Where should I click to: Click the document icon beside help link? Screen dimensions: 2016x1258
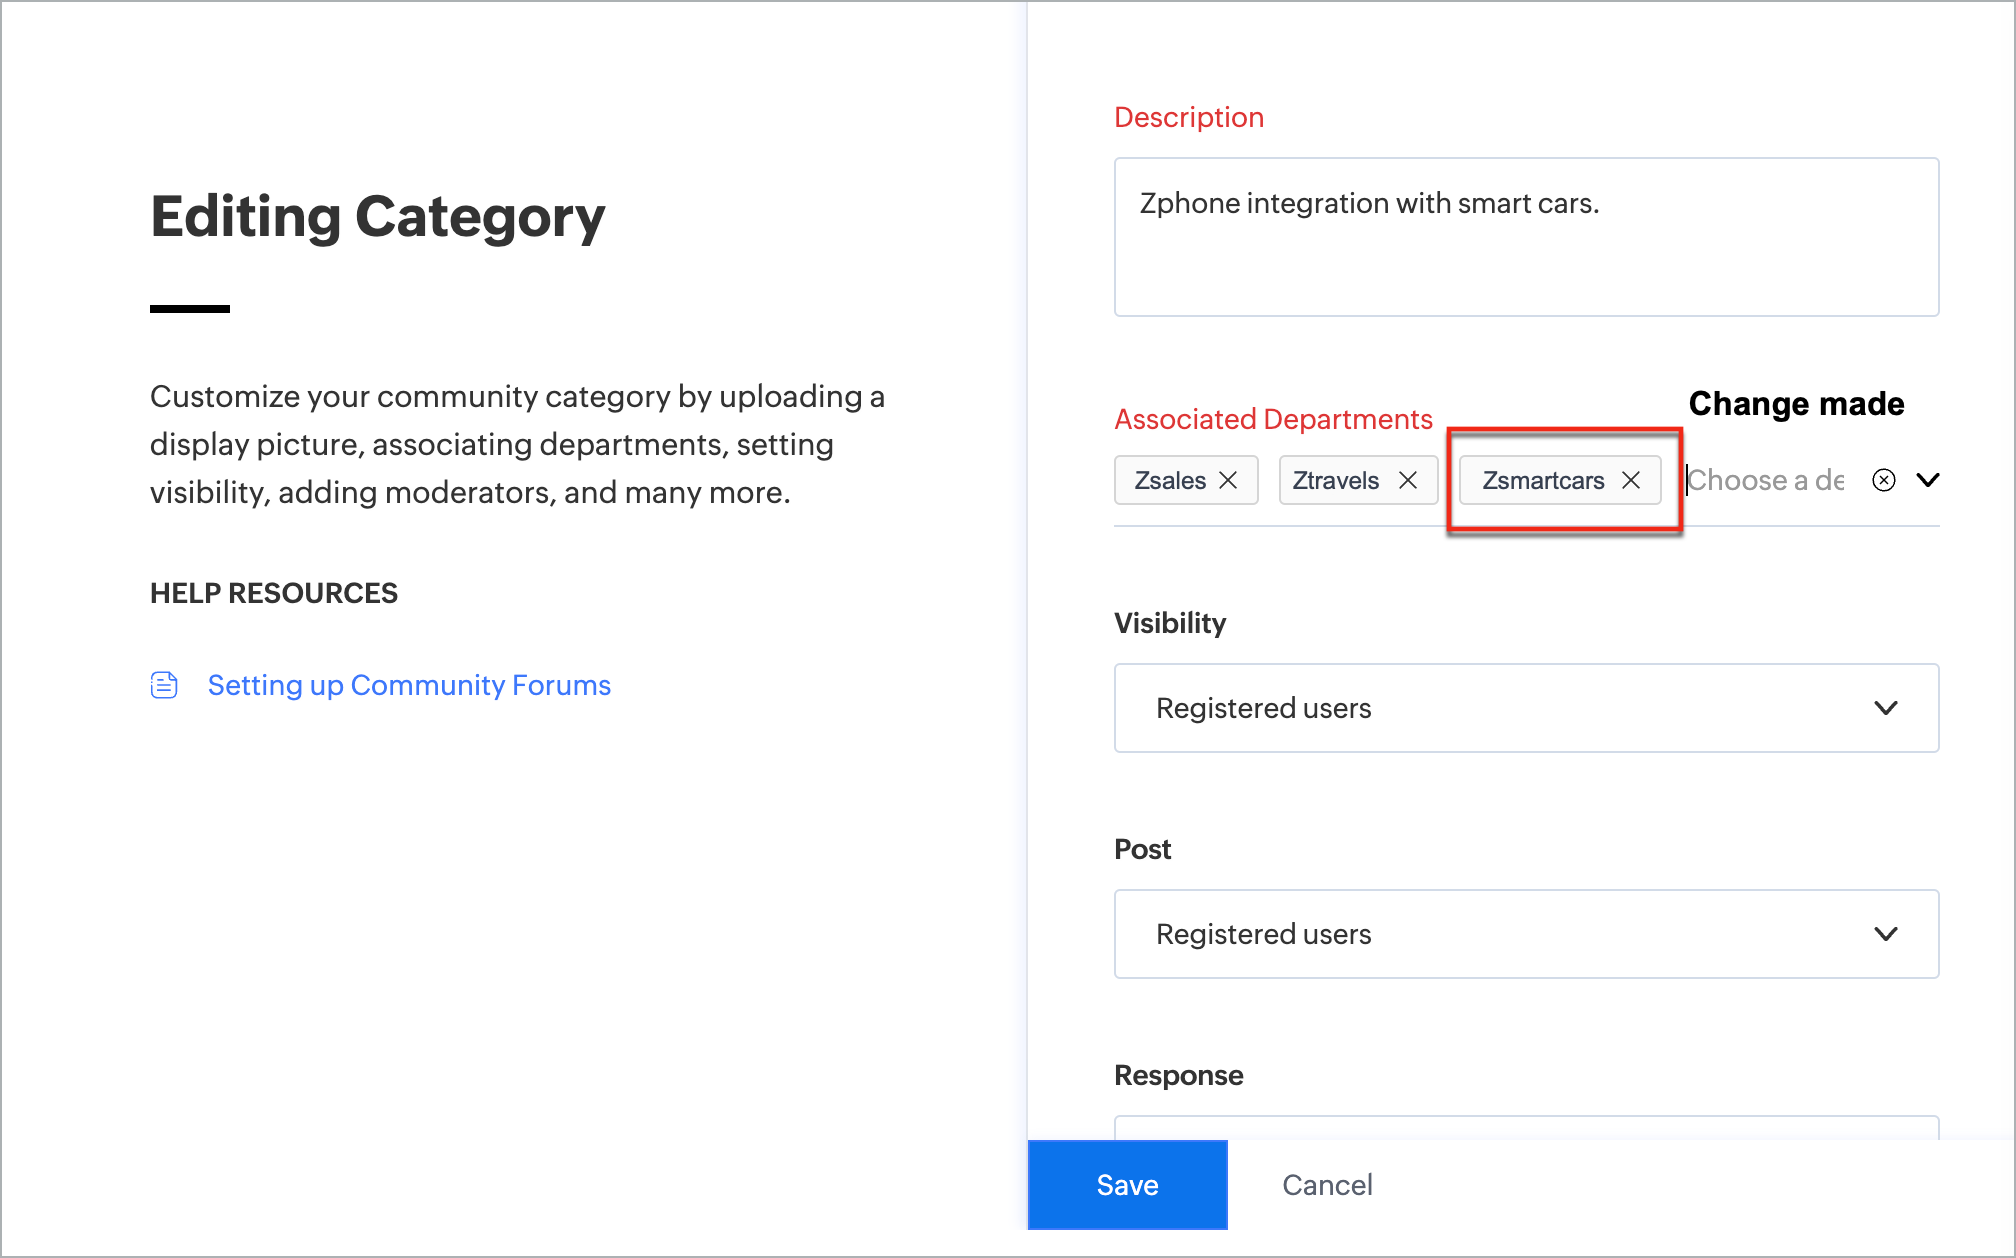tap(164, 685)
